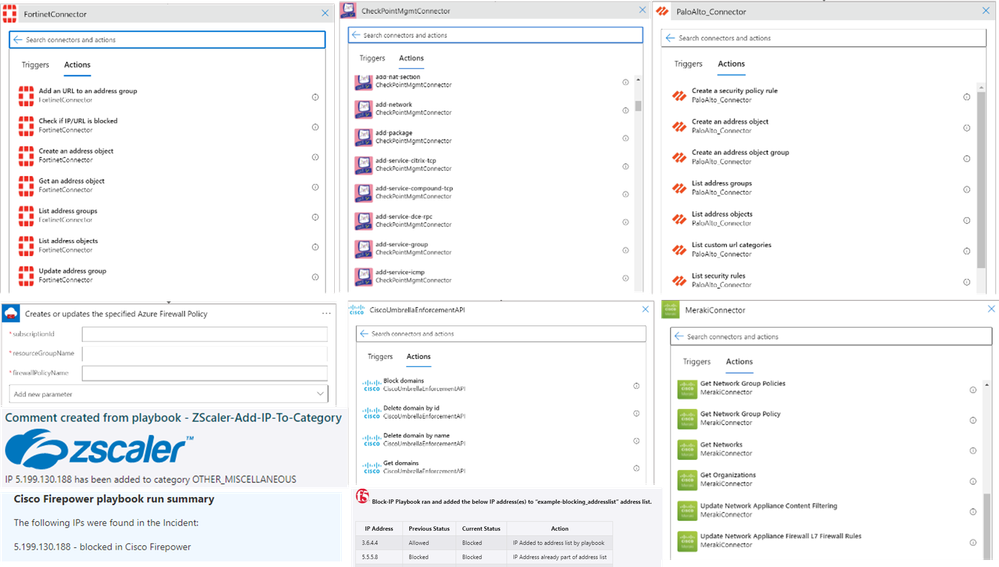Screen dimensions: 999x567
Task: Click Meraki icon beside Update Network Appliance Content Filtering
Action: click(687, 510)
